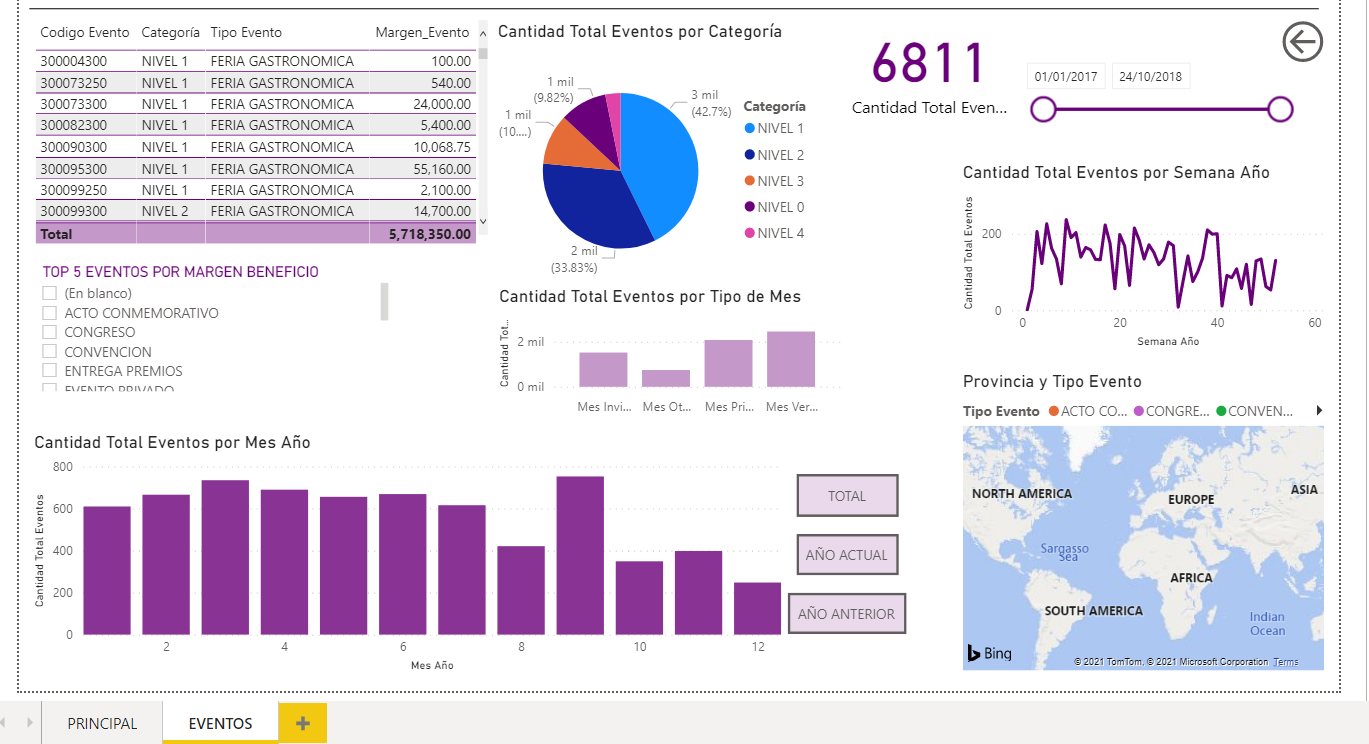Select NIVEL 1 legend marker in pie chart
The image size is (1369, 744).
point(751,128)
